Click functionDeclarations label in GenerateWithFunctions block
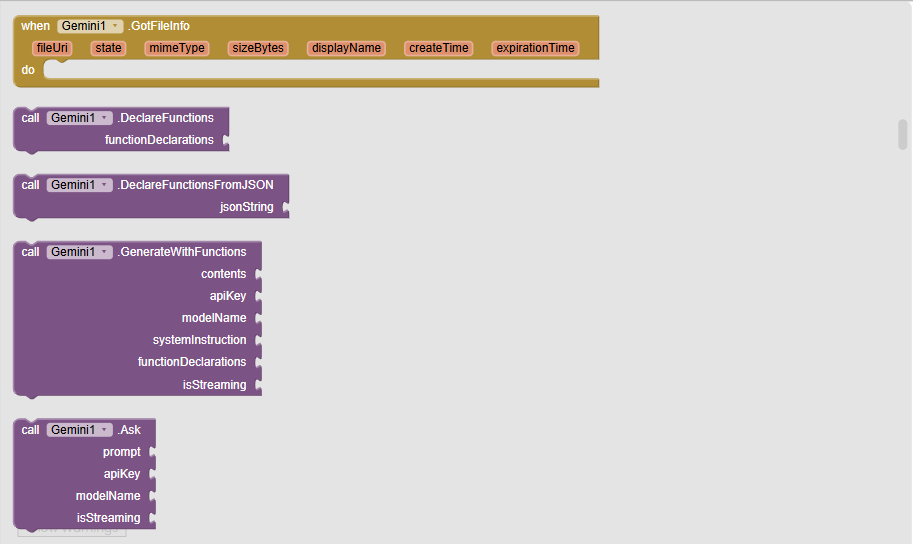 [192, 362]
